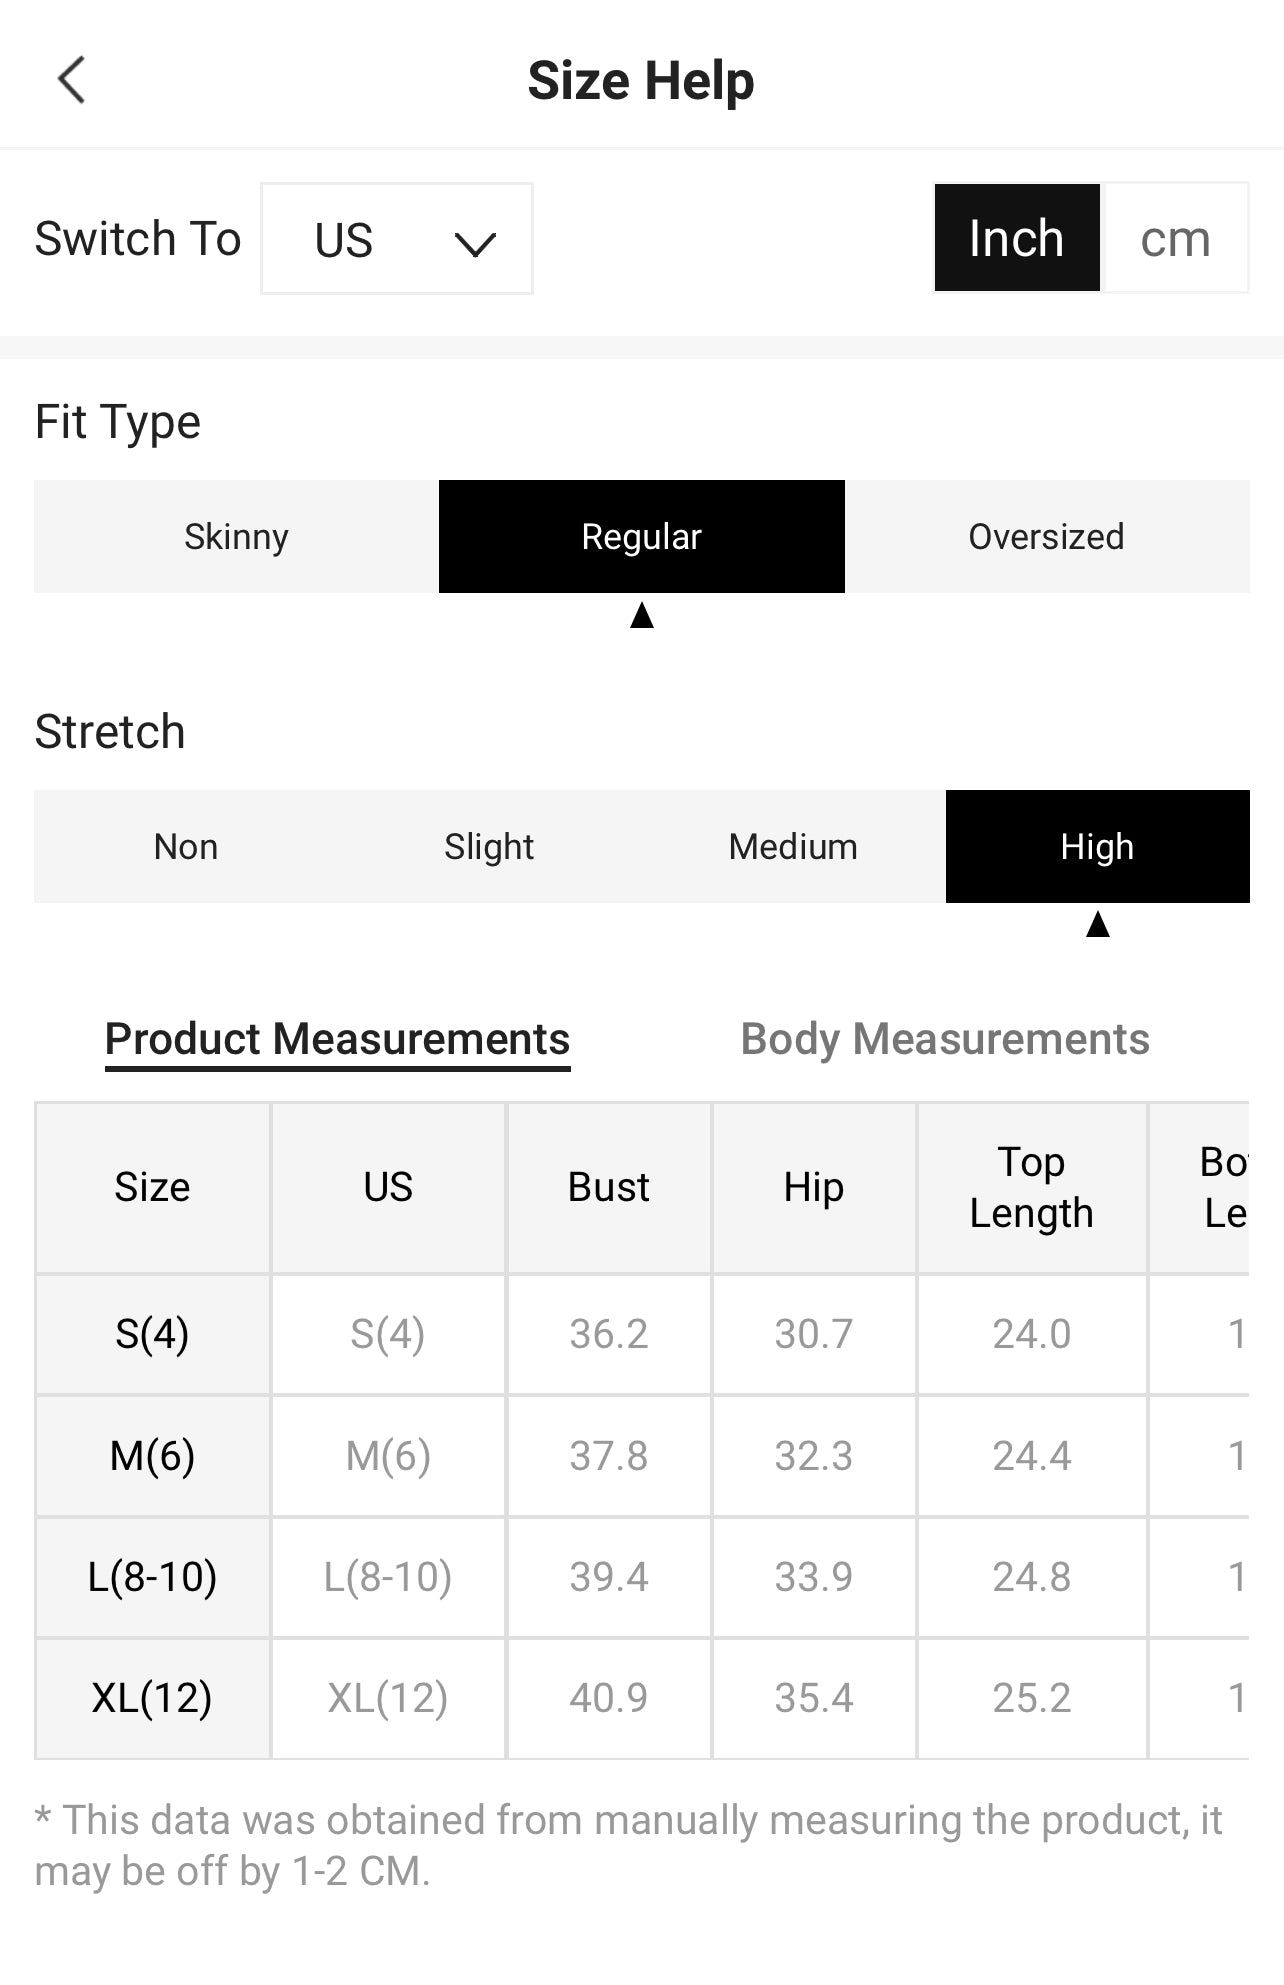Image resolution: width=1284 pixels, height=1985 pixels.
Task: Click the Top Length column header
Action: click(1031, 1187)
